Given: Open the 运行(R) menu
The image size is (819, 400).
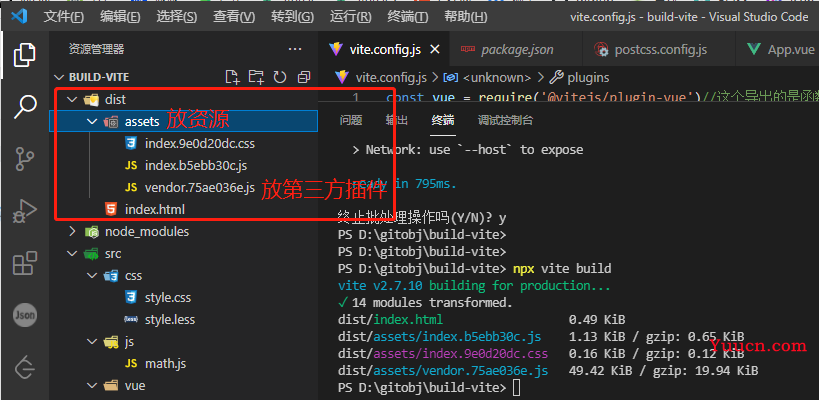Looking at the screenshot, I should 350,17.
